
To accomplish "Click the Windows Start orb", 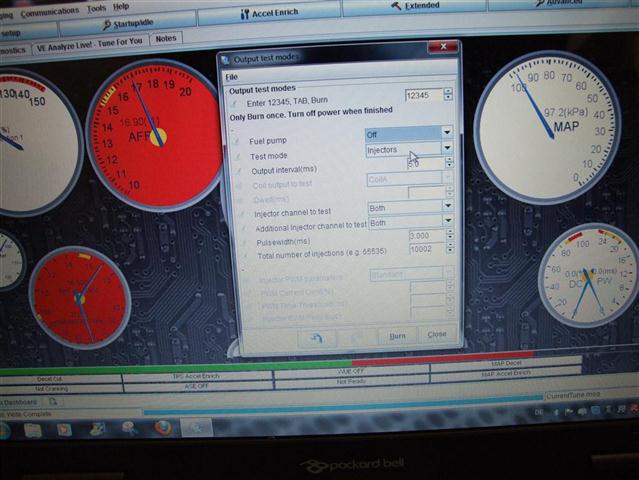I will tap(5, 430).
